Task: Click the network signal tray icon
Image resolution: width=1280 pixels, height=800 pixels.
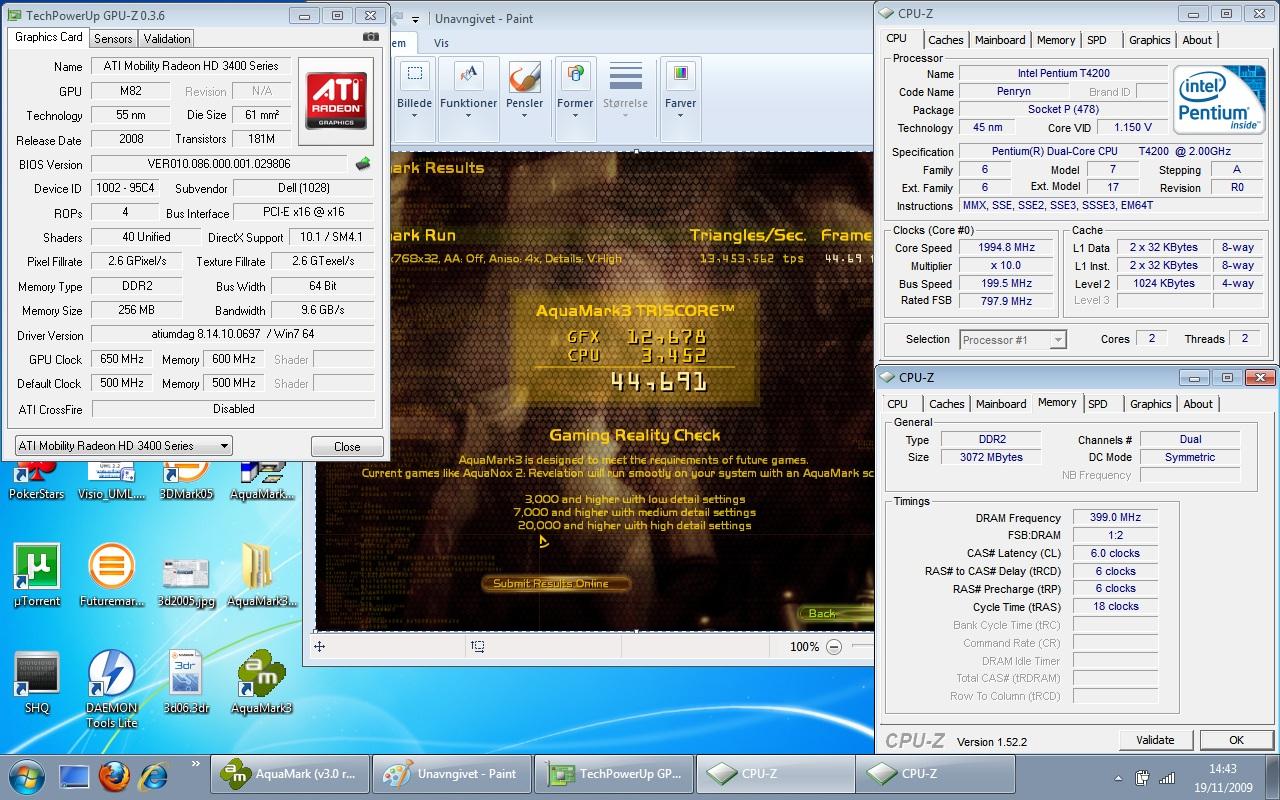Action: (1165, 778)
